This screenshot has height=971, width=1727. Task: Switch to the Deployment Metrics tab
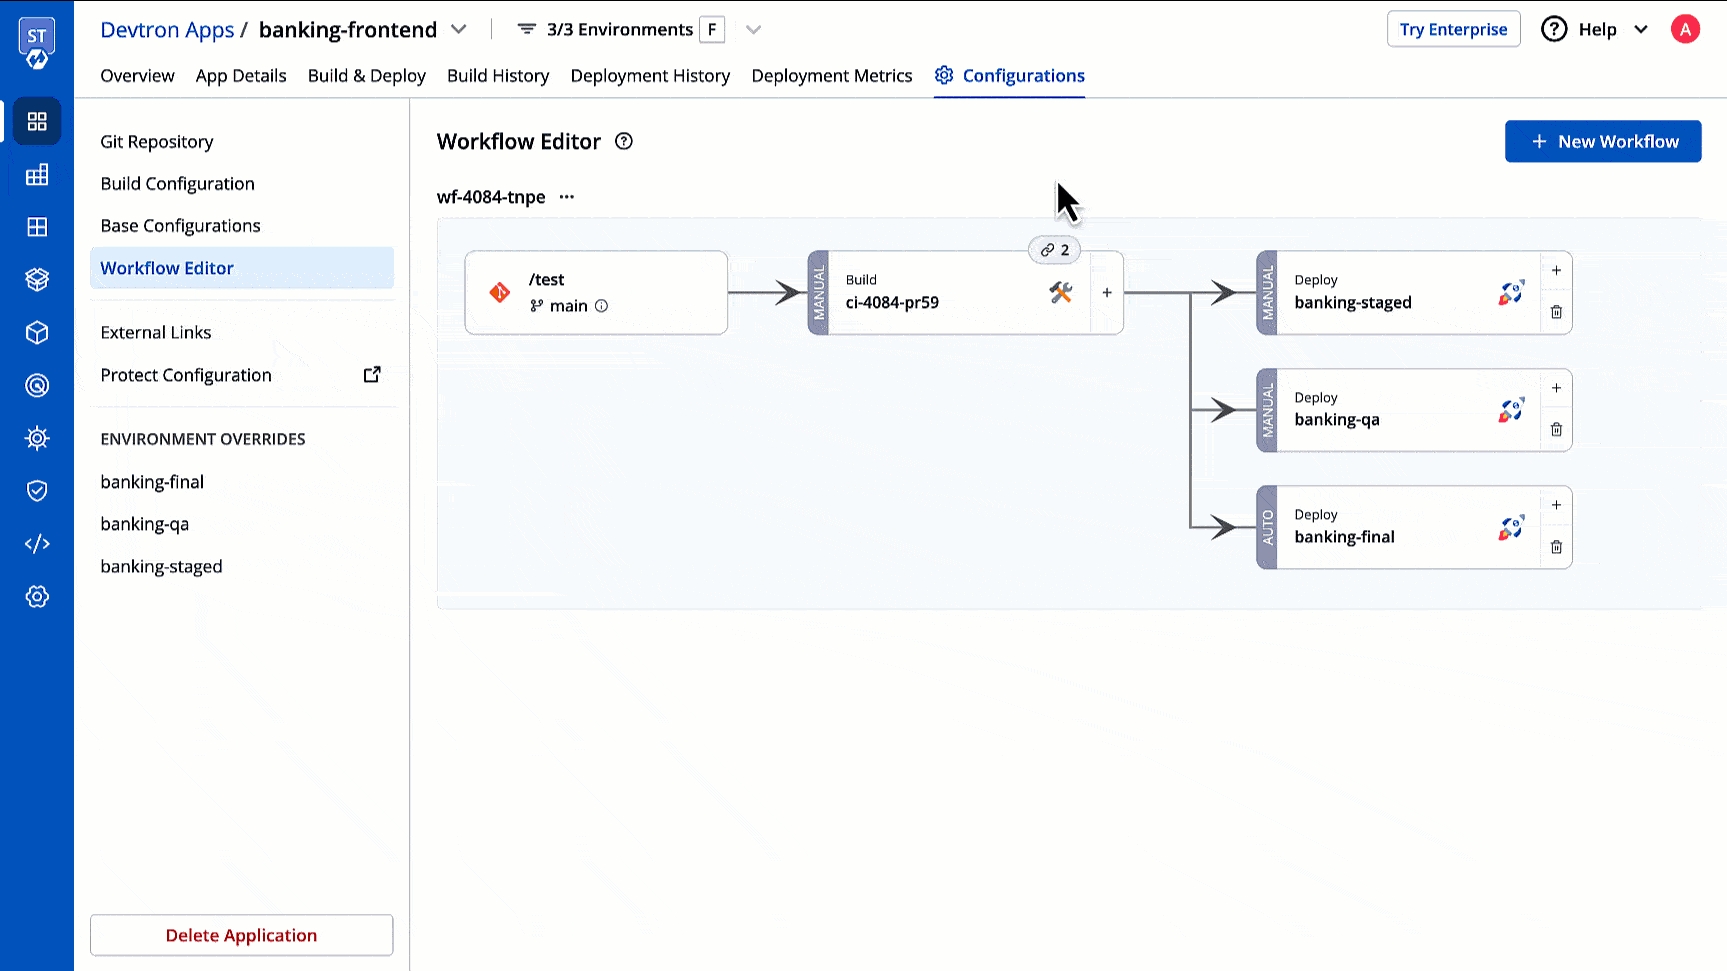coord(832,76)
